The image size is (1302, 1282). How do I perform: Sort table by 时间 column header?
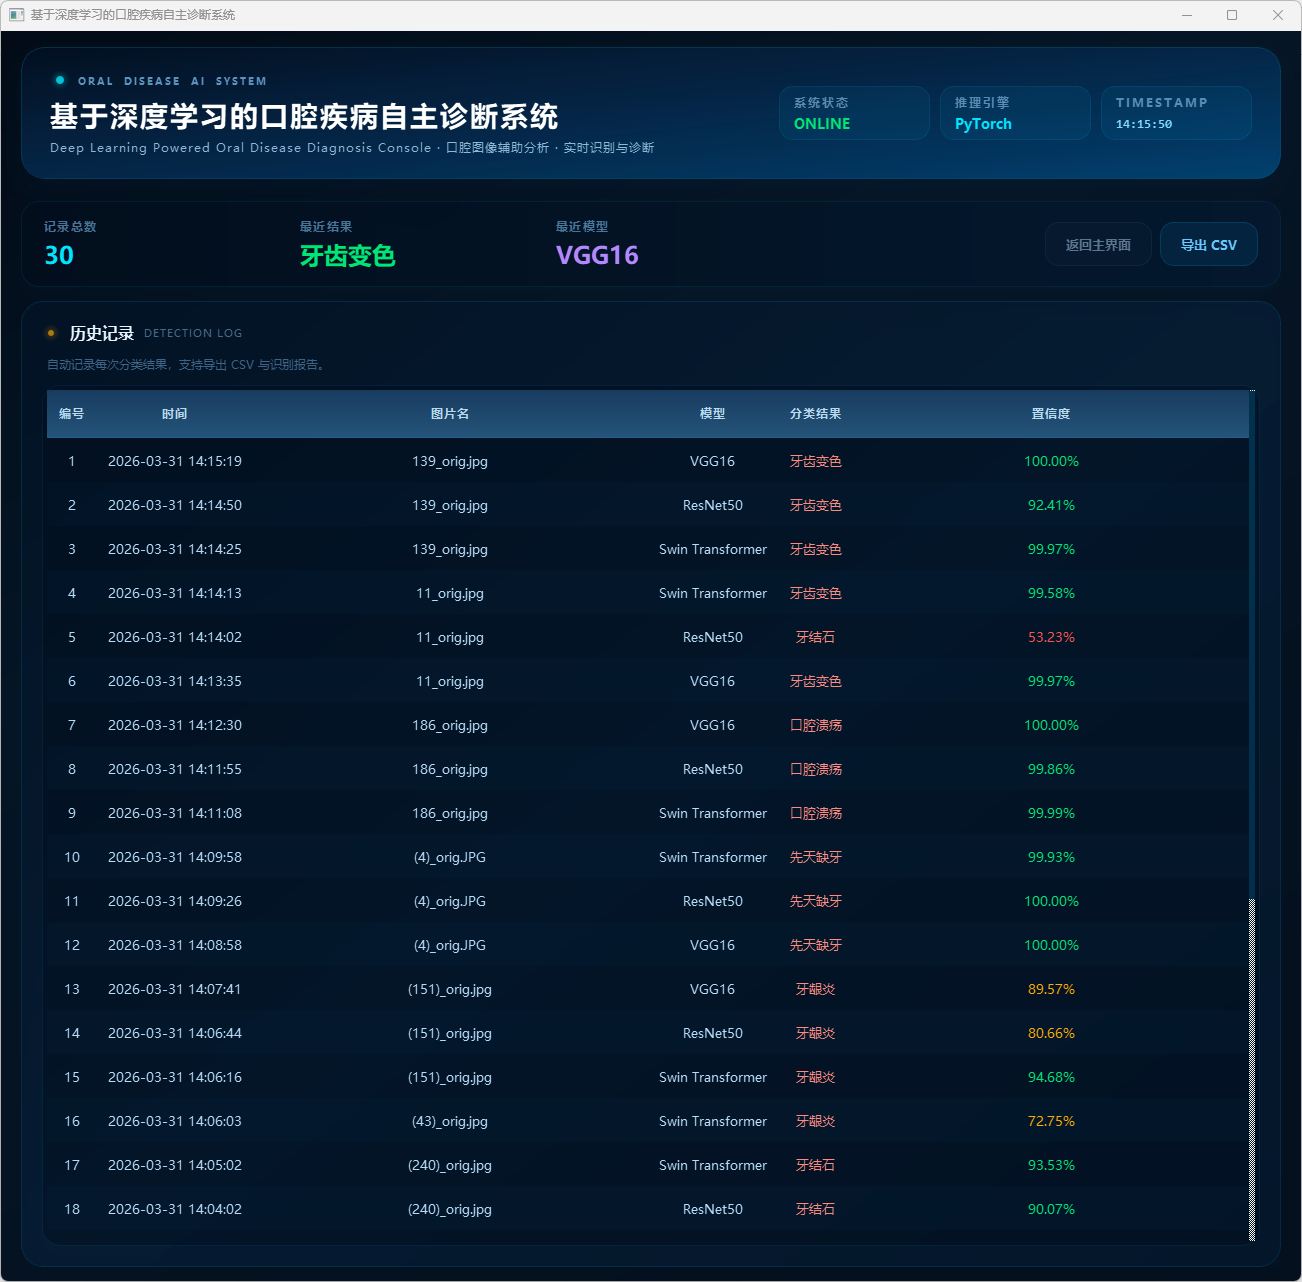pyautogui.click(x=174, y=414)
